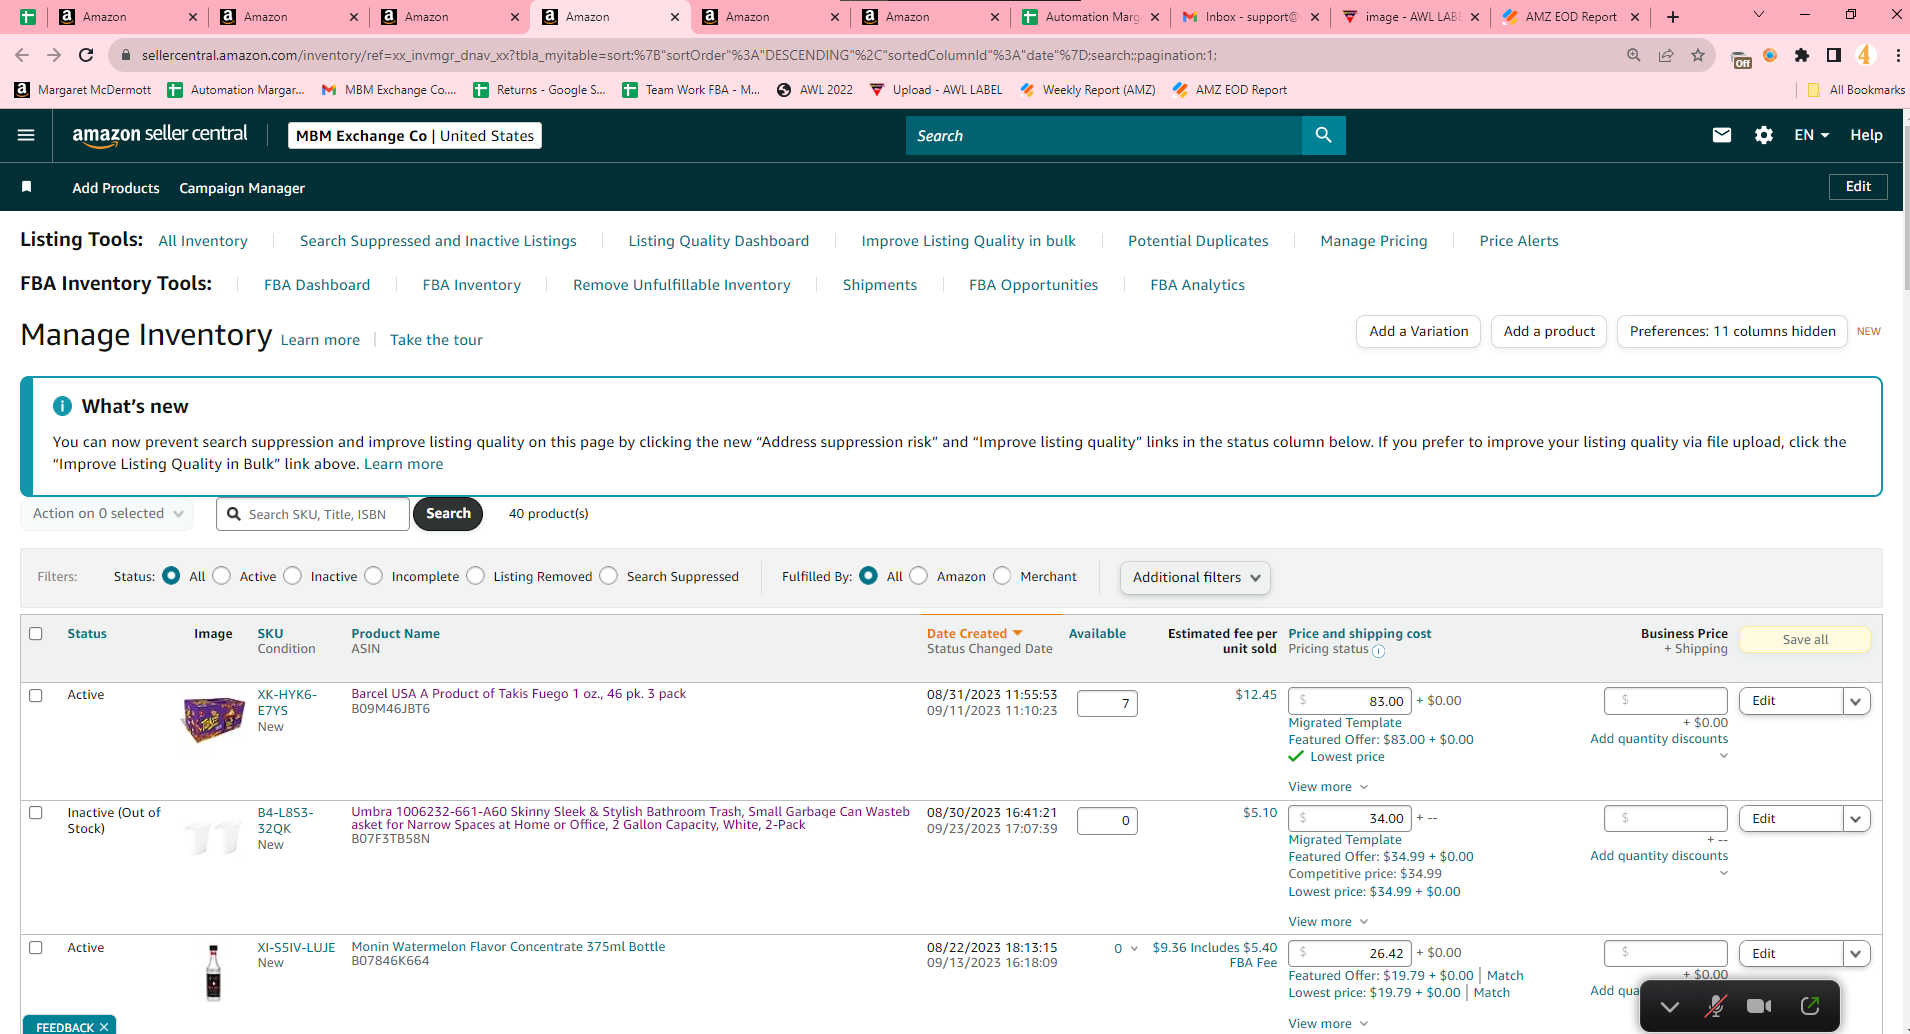Image resolution: width=1910 pixels, height=1034 pixels.
Task: Click the info icon next to Pricing status
Action: coord(1379,651)
